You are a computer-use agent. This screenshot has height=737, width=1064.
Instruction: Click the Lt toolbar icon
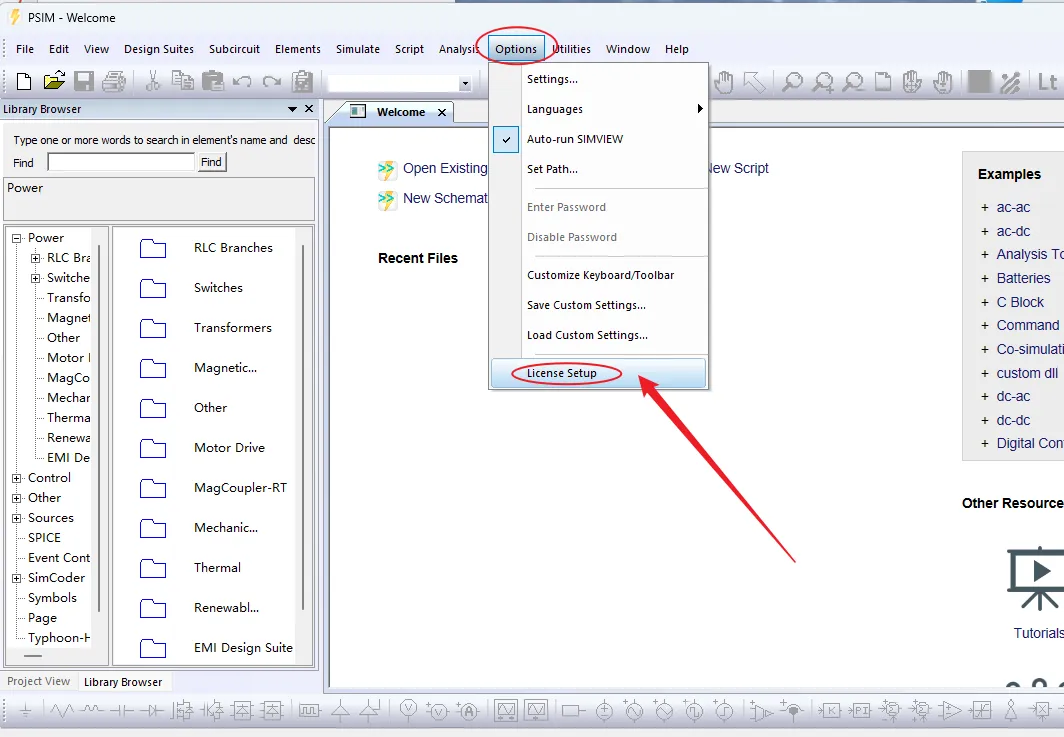coord(1048,82)
